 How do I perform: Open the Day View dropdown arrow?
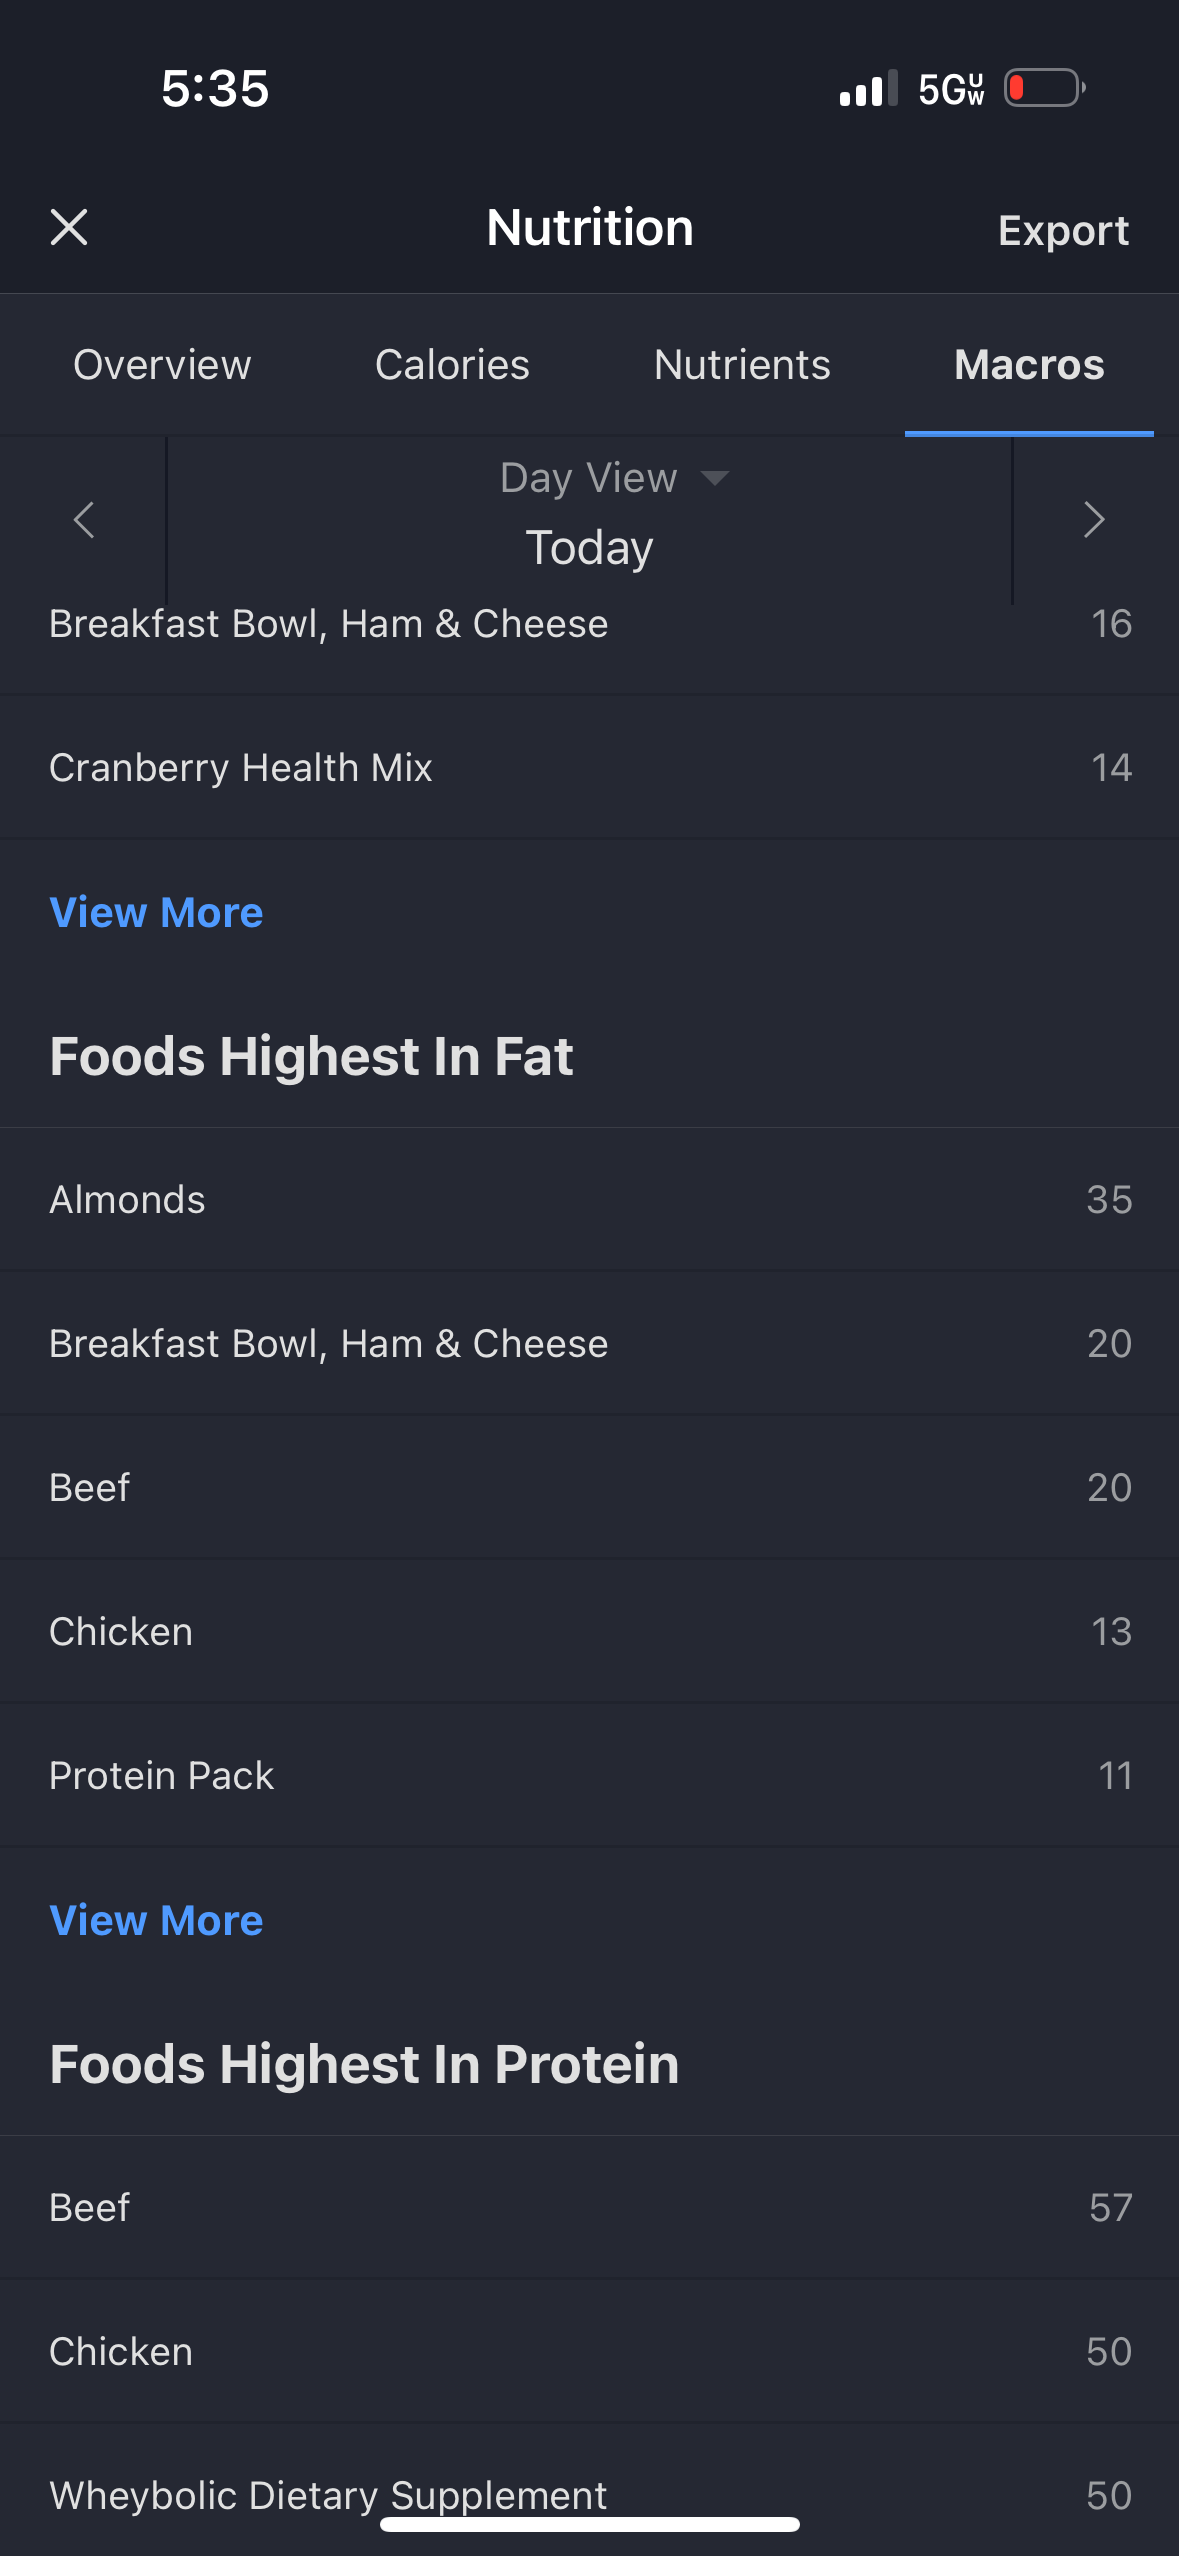(x=715, y=478)
